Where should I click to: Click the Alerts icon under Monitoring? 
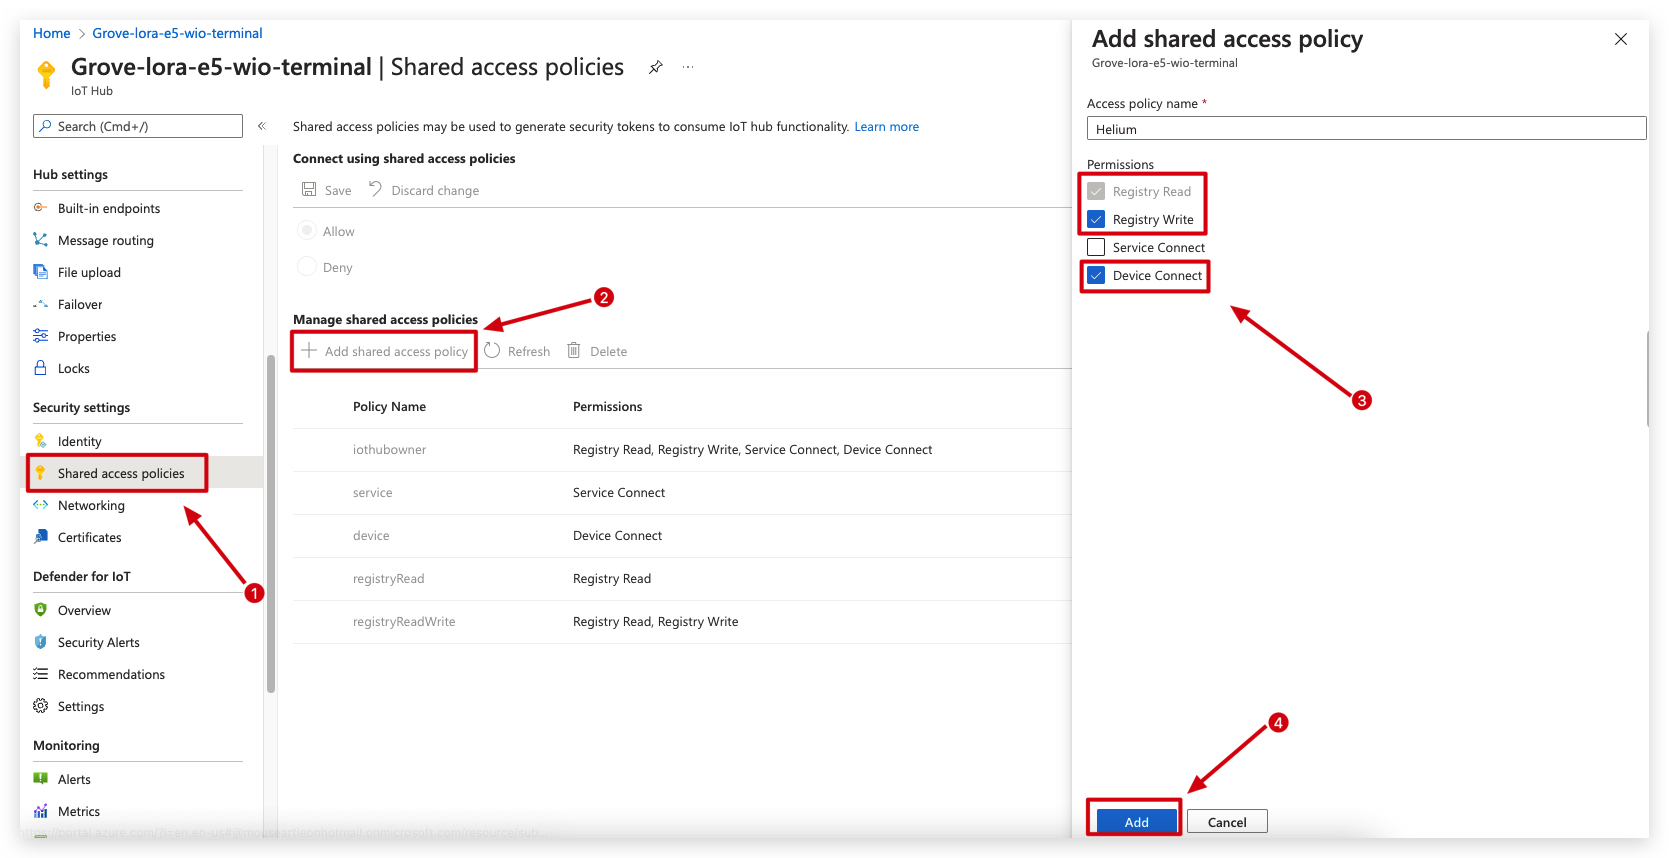click(40, 779)
